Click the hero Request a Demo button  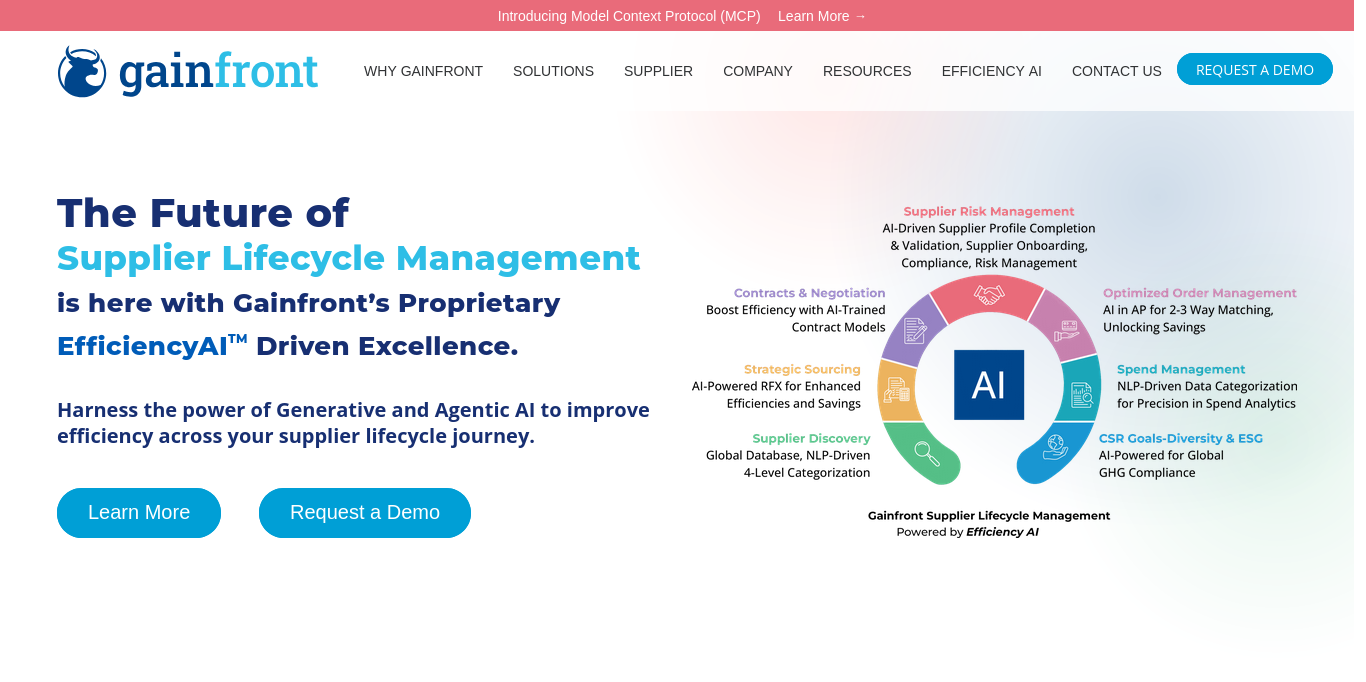click(x=364, y=512)
